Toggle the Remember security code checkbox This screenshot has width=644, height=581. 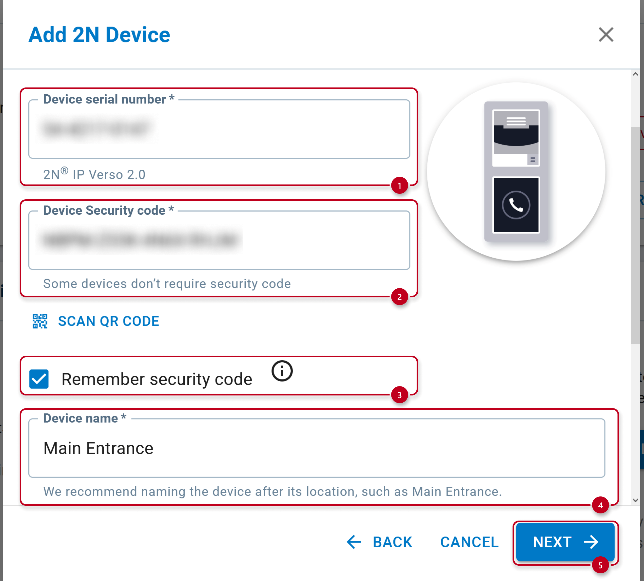(39, 379)
